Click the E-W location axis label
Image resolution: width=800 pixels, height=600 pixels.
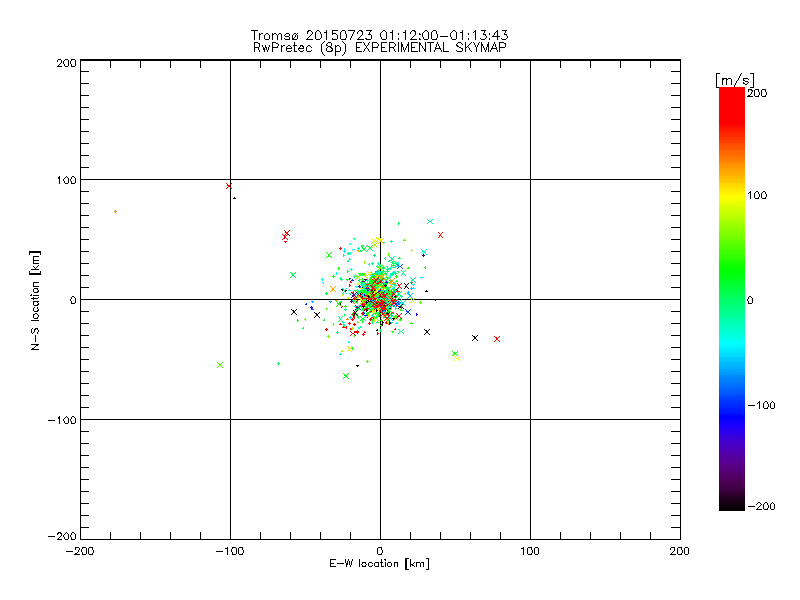(380, 563)
